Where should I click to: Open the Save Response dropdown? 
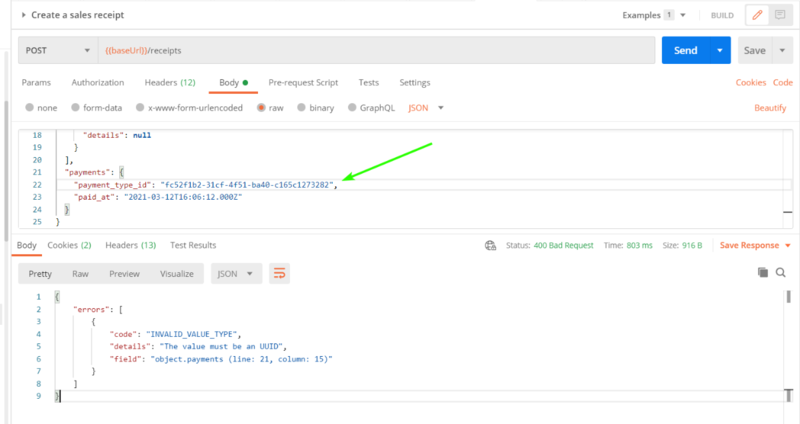pyautogui.click(x=755, y=245)
